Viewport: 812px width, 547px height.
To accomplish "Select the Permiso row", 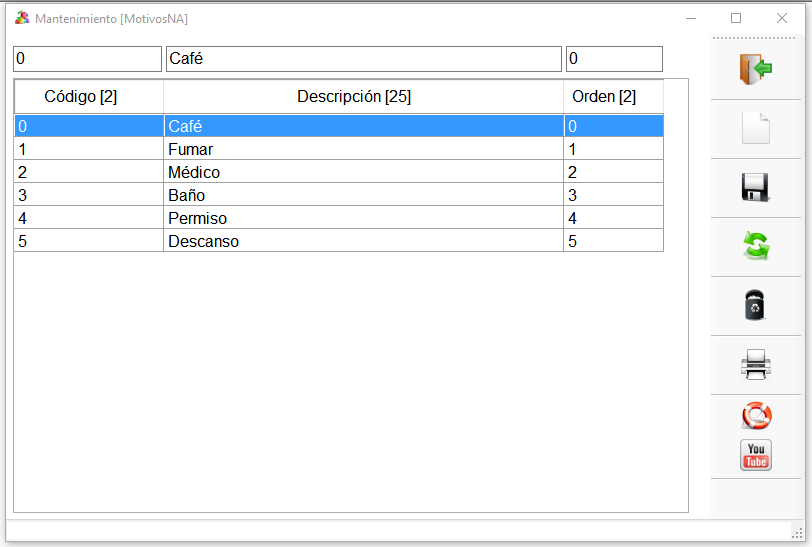I will point(339,218).
